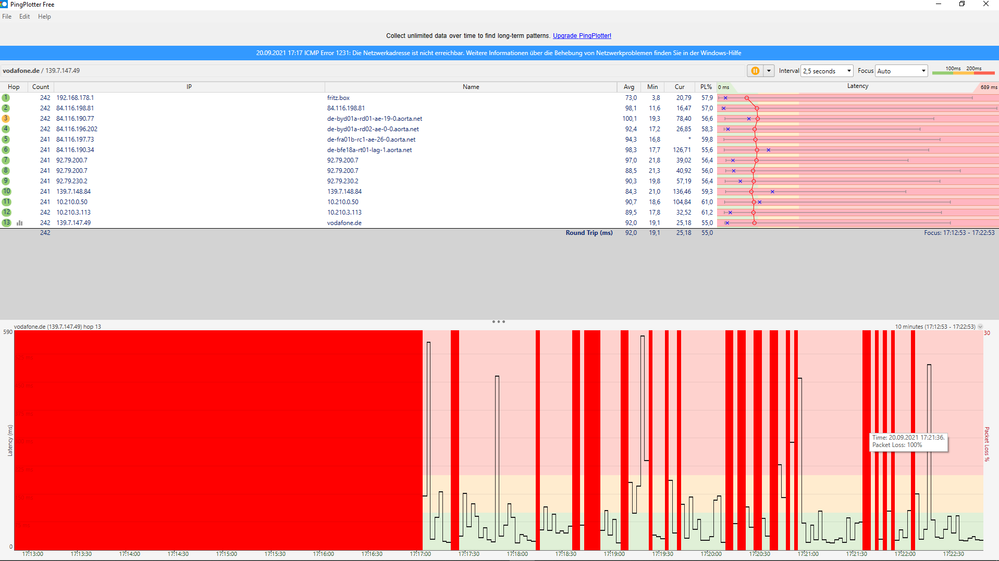The width and height of the screenshot is (999, 561).
Task: Select IP 84.116.196.202 in hop 4
Action: click(x=76, y=129)
